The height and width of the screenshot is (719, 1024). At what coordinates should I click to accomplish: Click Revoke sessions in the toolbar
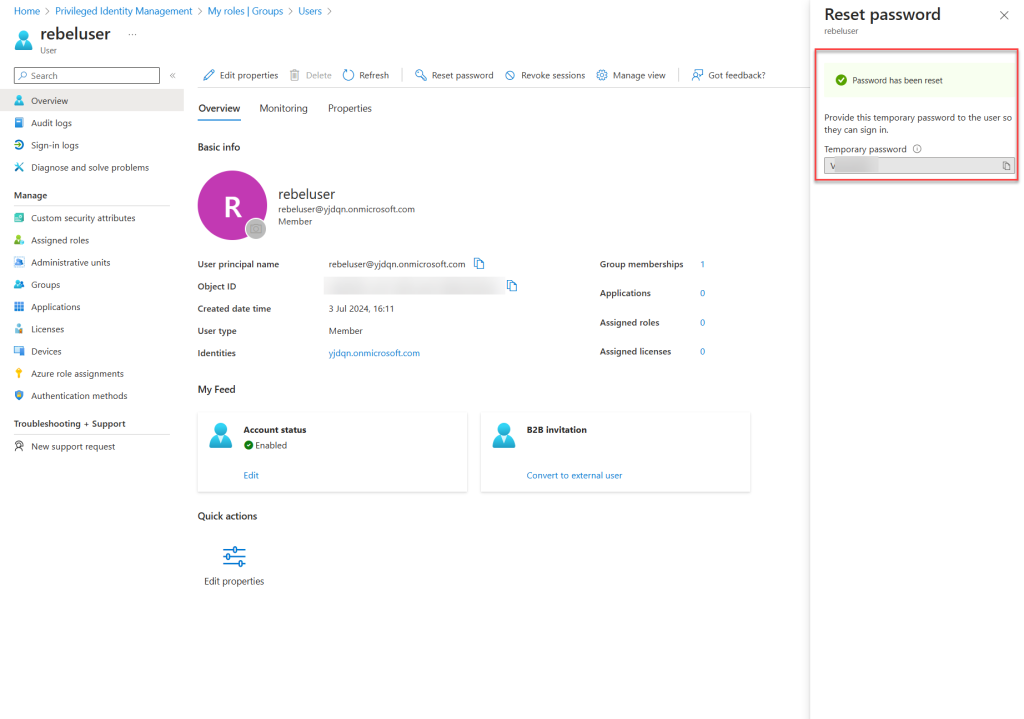point(545,75)
